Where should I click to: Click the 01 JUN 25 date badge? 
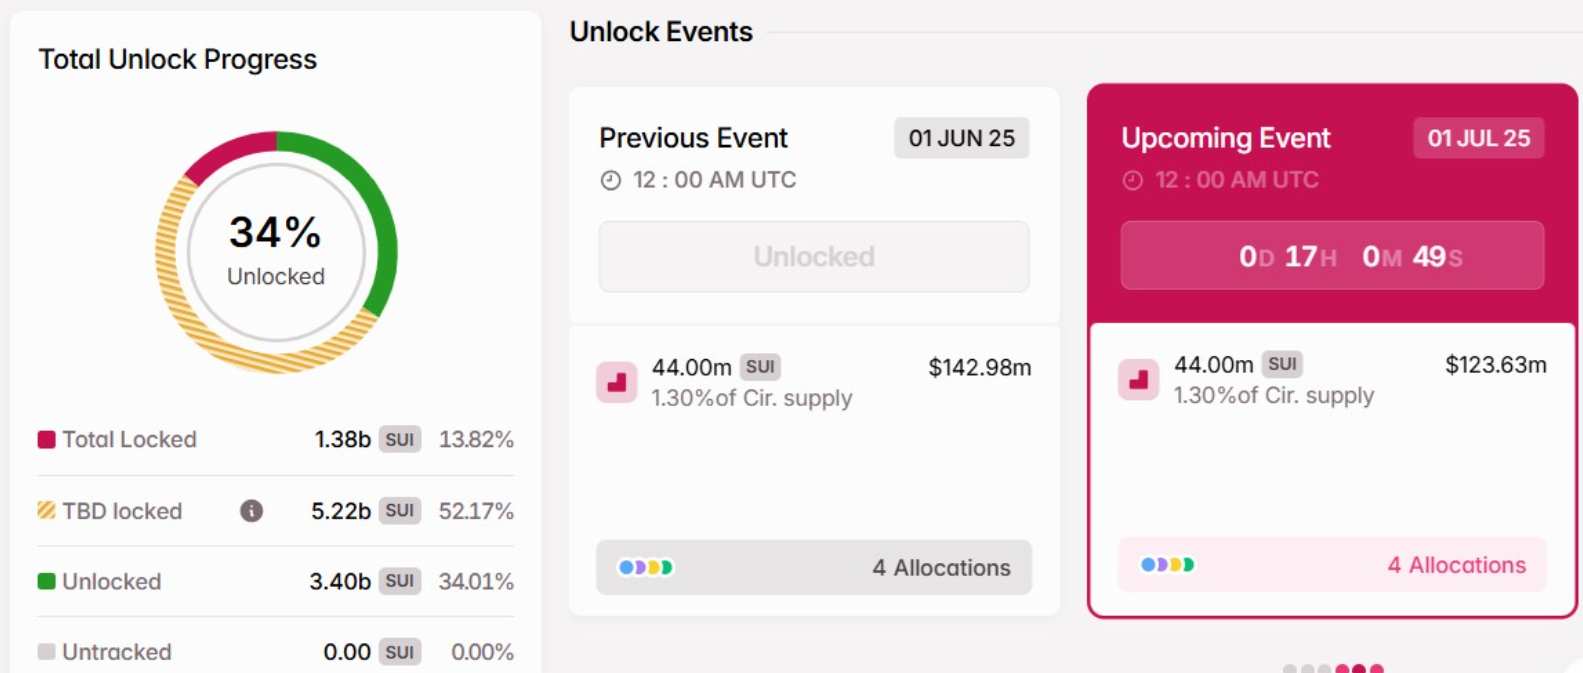coord(962,138)
